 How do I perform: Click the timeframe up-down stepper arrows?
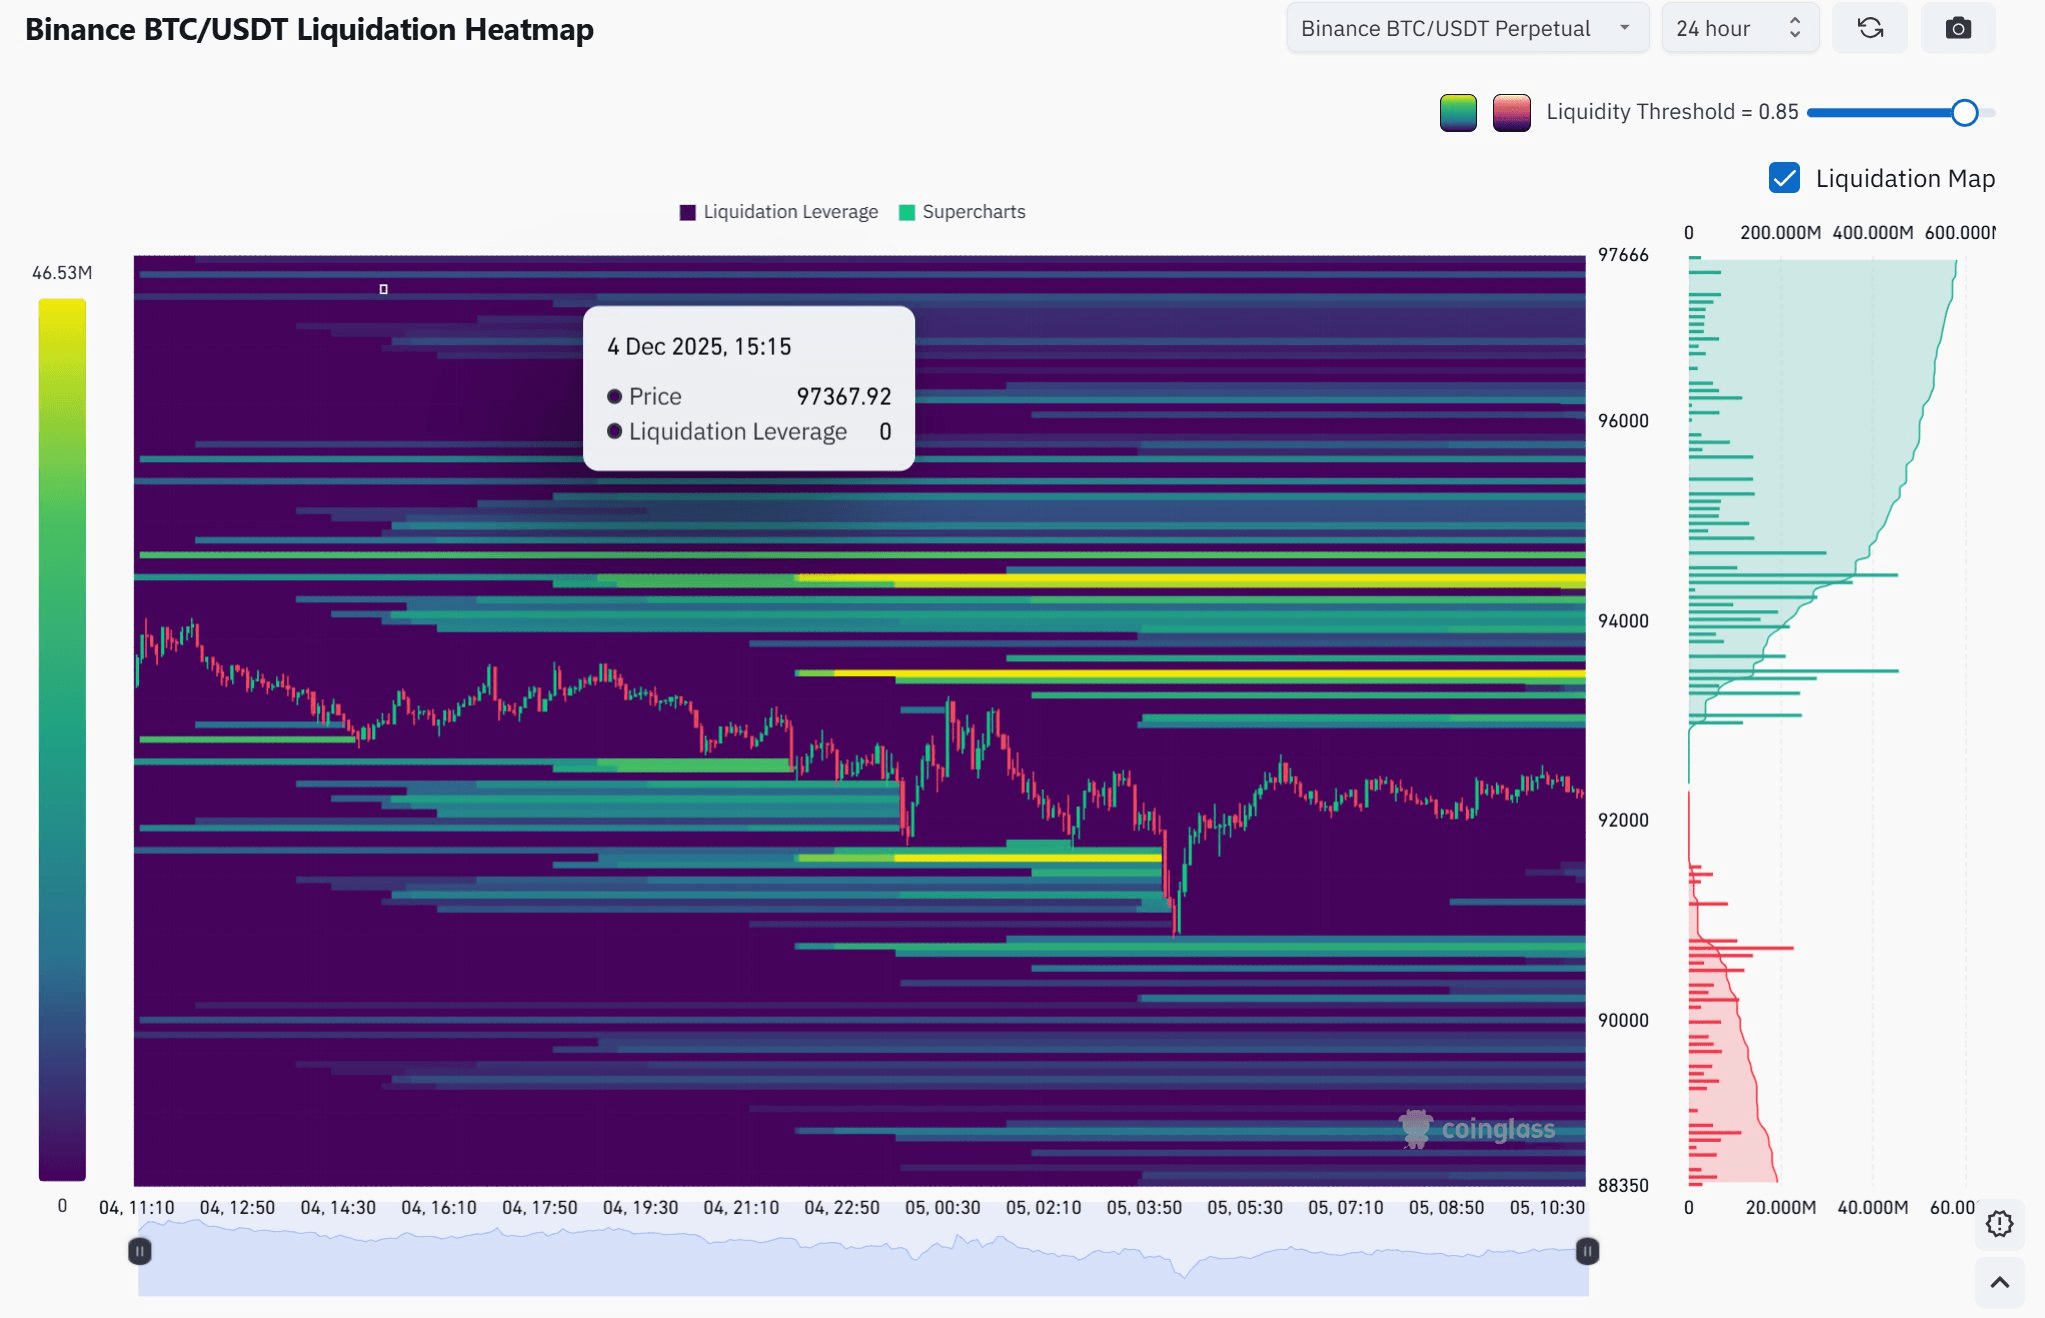click(1795, 28)
